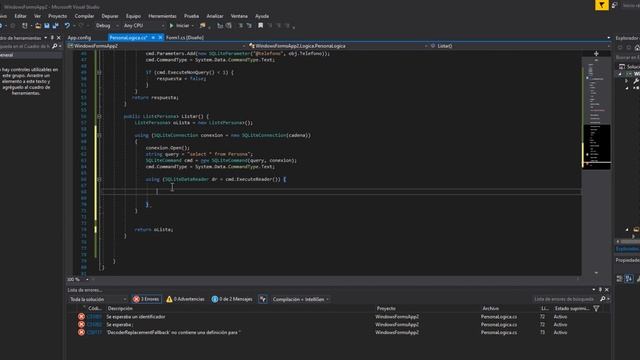
Task: Pin the Lista de errores panel
Action: pos(600,290)
